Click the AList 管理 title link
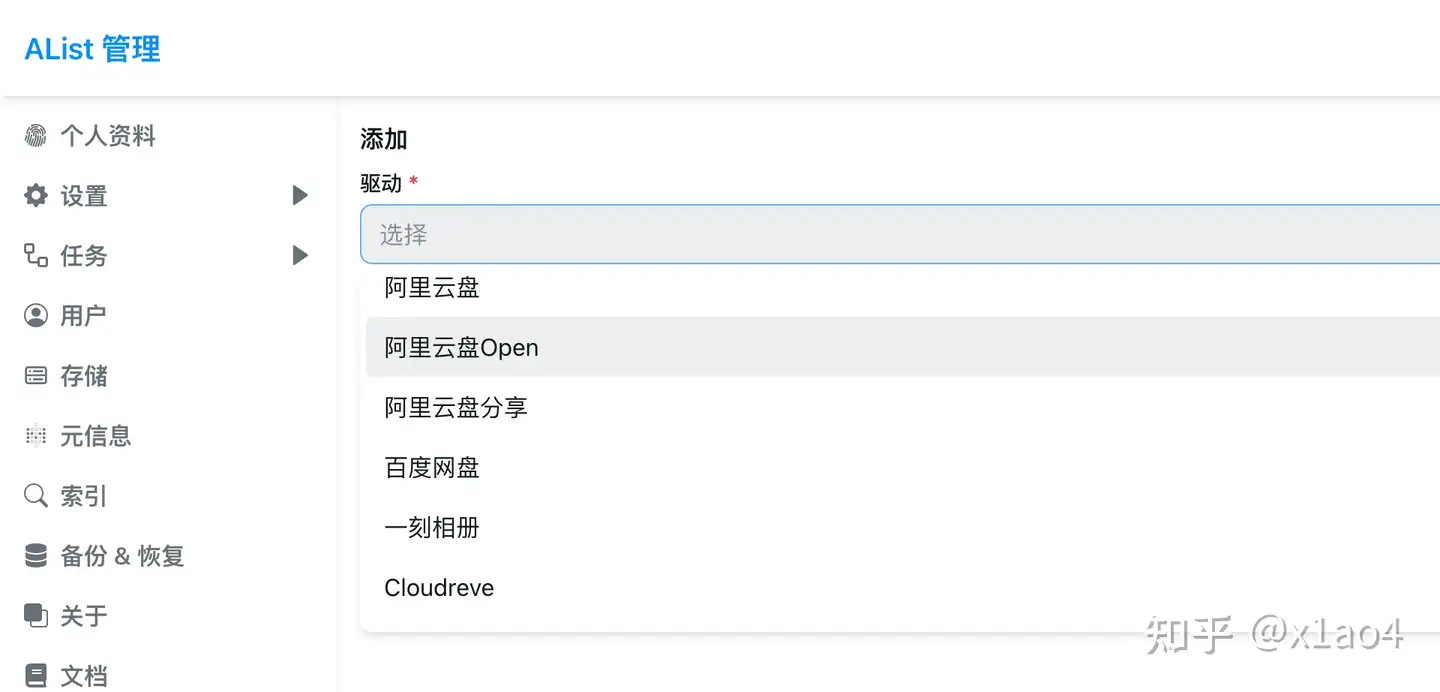The height and width of the screenshot is (692, 1440). pos(92,49)
